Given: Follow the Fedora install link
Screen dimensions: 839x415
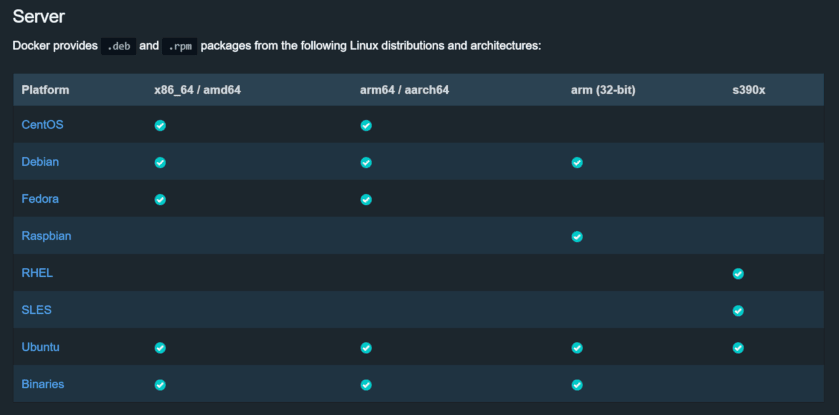Looking at the screenshot, I should coord(40,198).
